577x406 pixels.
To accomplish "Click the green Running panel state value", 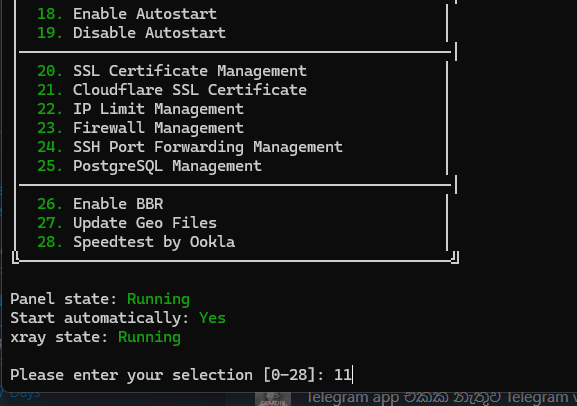I will [158, 299].
